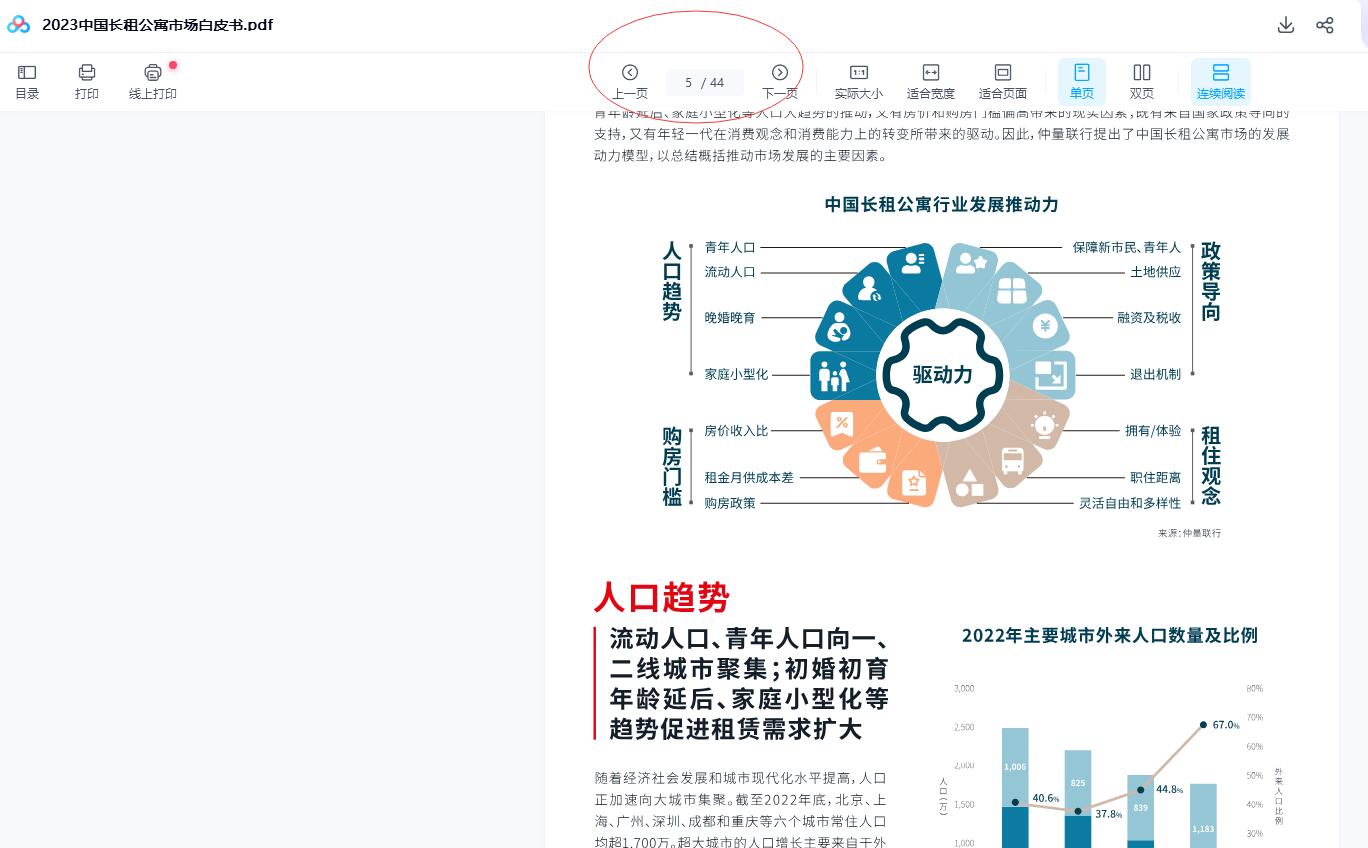Click the file title 2023中国长租公寓市场白皮书.pdf
The width and height of the screenshot is (1368, 848).
coord(157,25)
